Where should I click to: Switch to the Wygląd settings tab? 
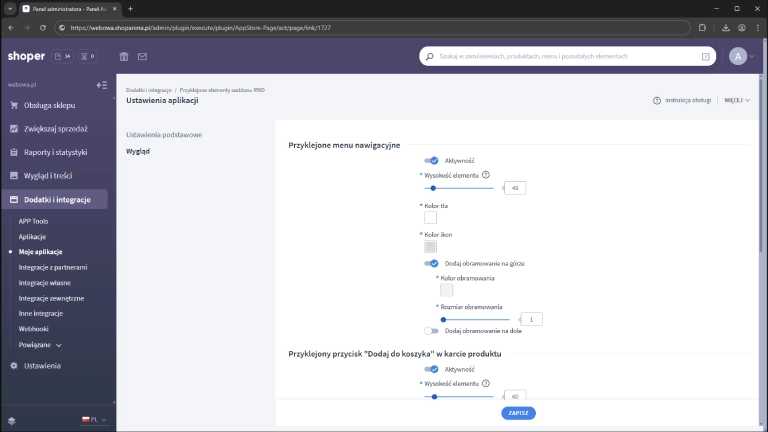(138, 151)
